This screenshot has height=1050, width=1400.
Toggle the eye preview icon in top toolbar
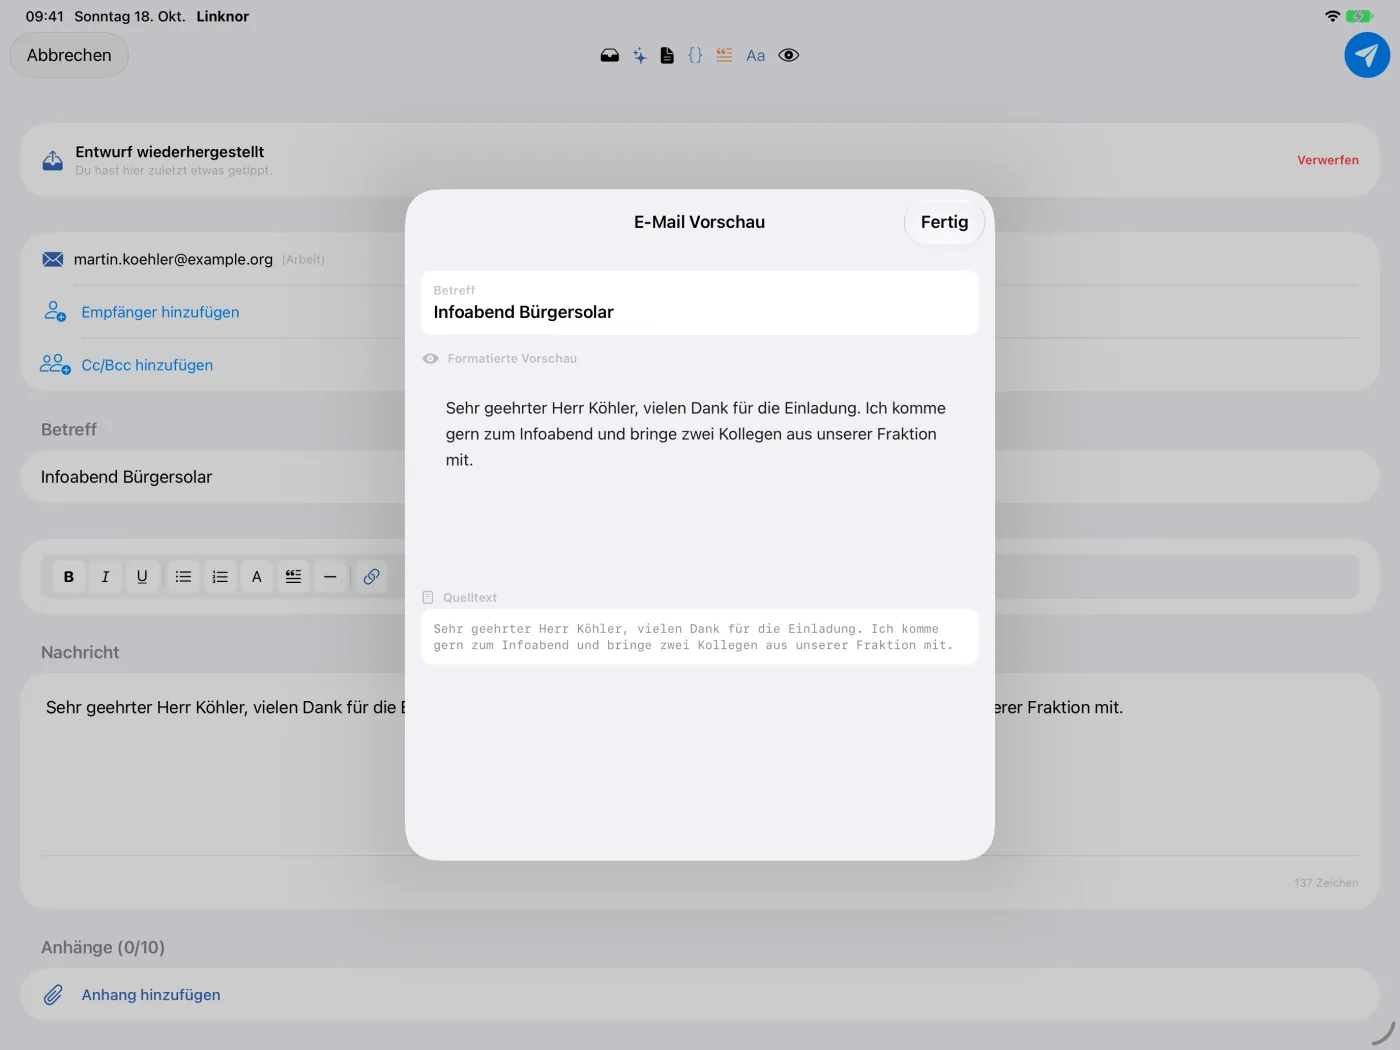789,56
